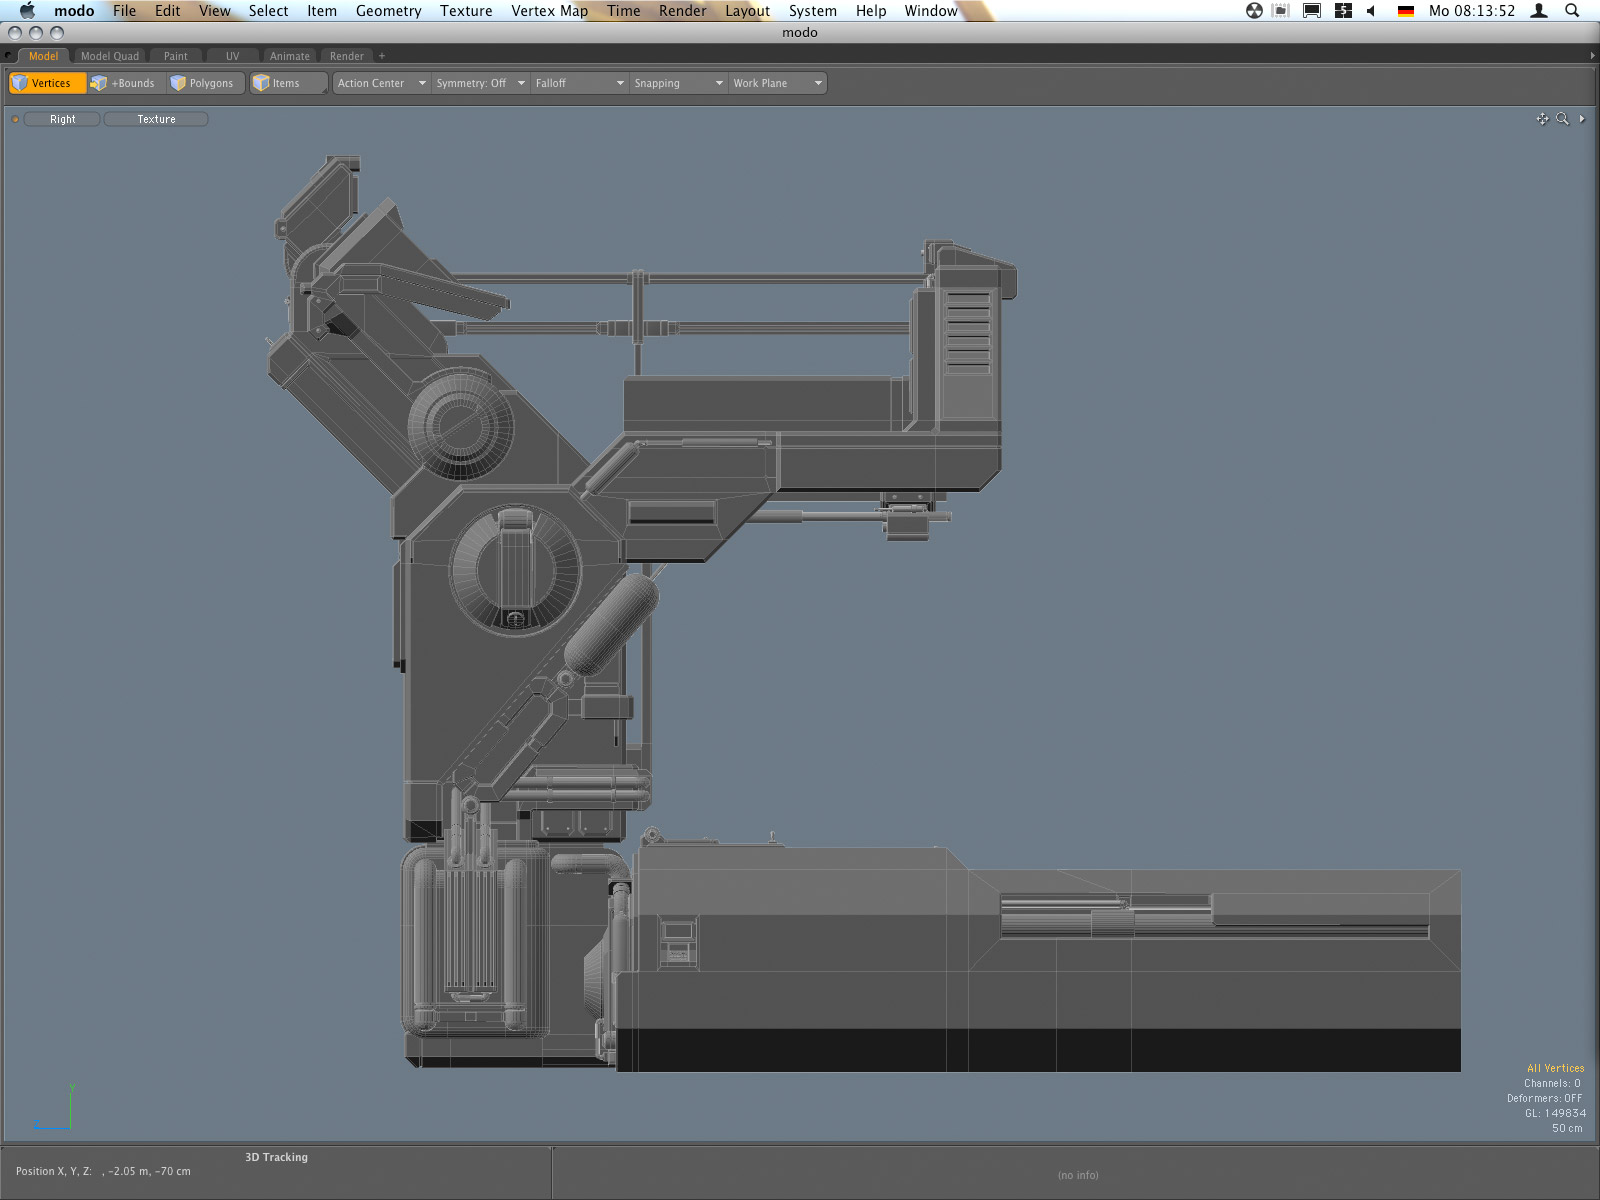
Task: Click the Right viewport view button
Action: [62, 119]
